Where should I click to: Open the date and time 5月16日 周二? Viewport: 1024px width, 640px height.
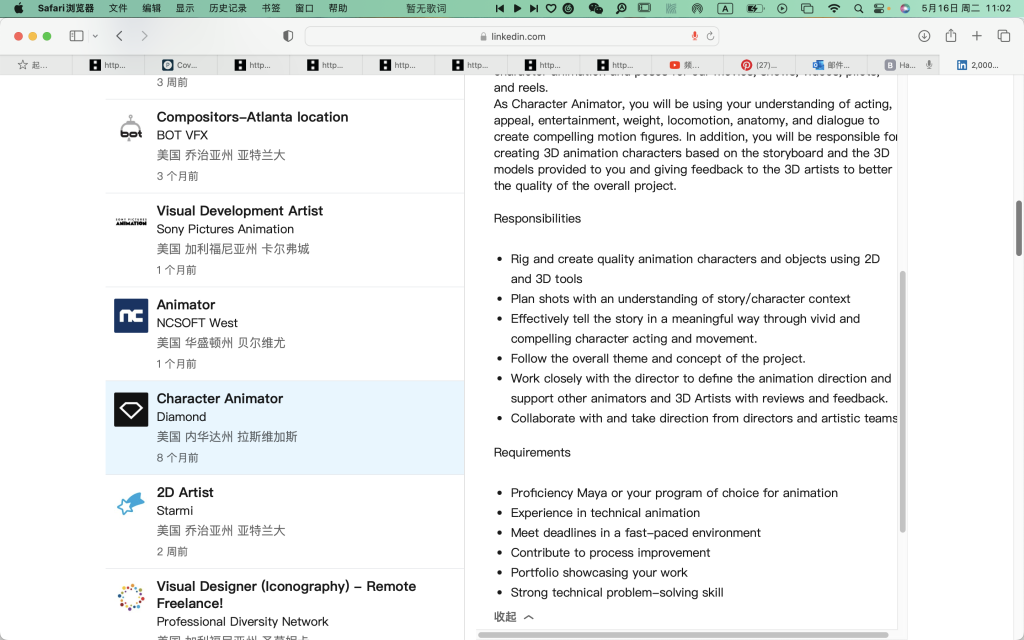pos(966,8)
